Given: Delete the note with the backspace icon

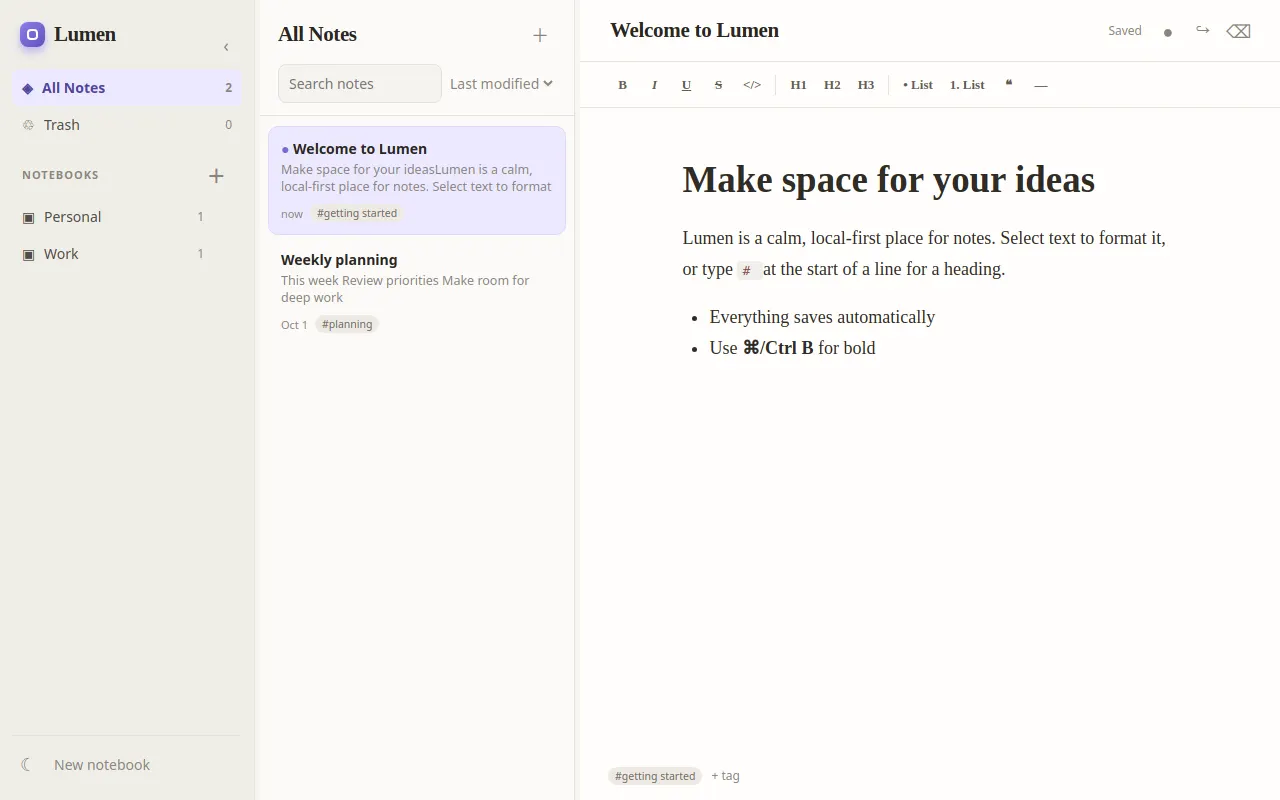Looking at the screenshot, I should click(1238, 31).
